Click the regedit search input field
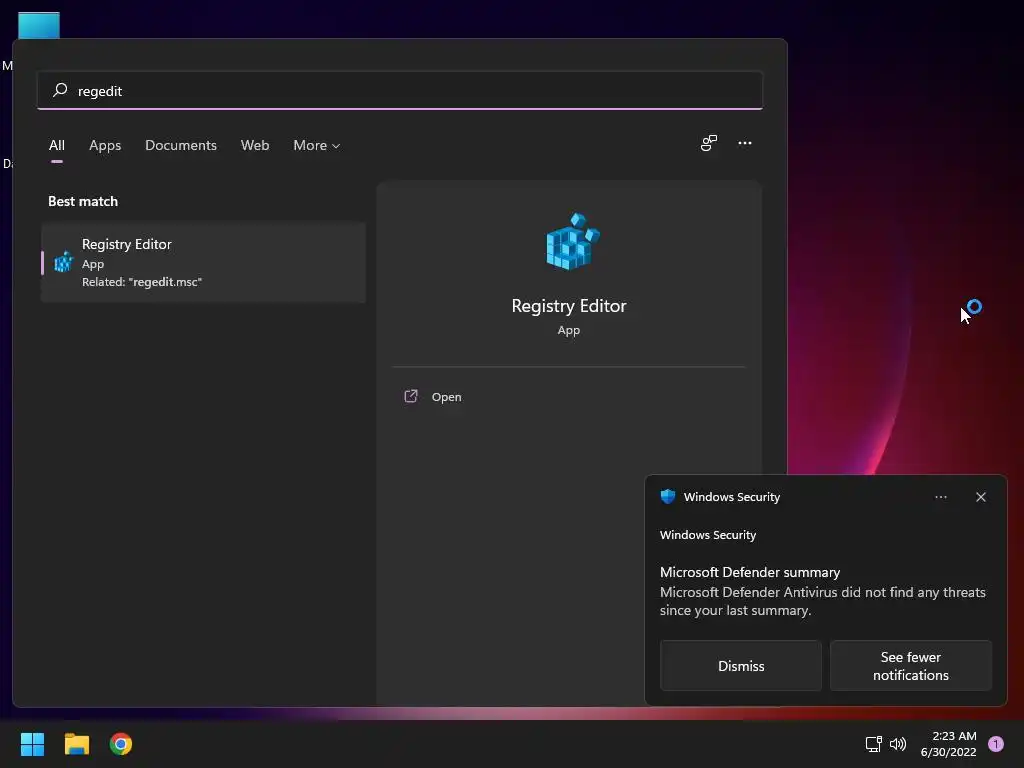 400,91
